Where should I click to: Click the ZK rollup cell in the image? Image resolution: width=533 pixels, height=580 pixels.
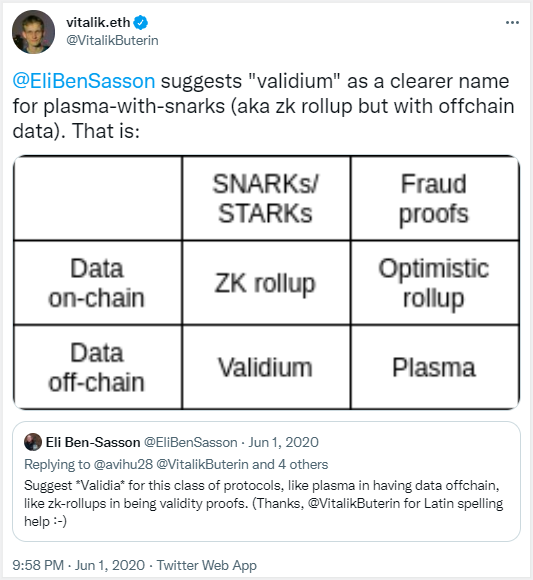(266, 283)
